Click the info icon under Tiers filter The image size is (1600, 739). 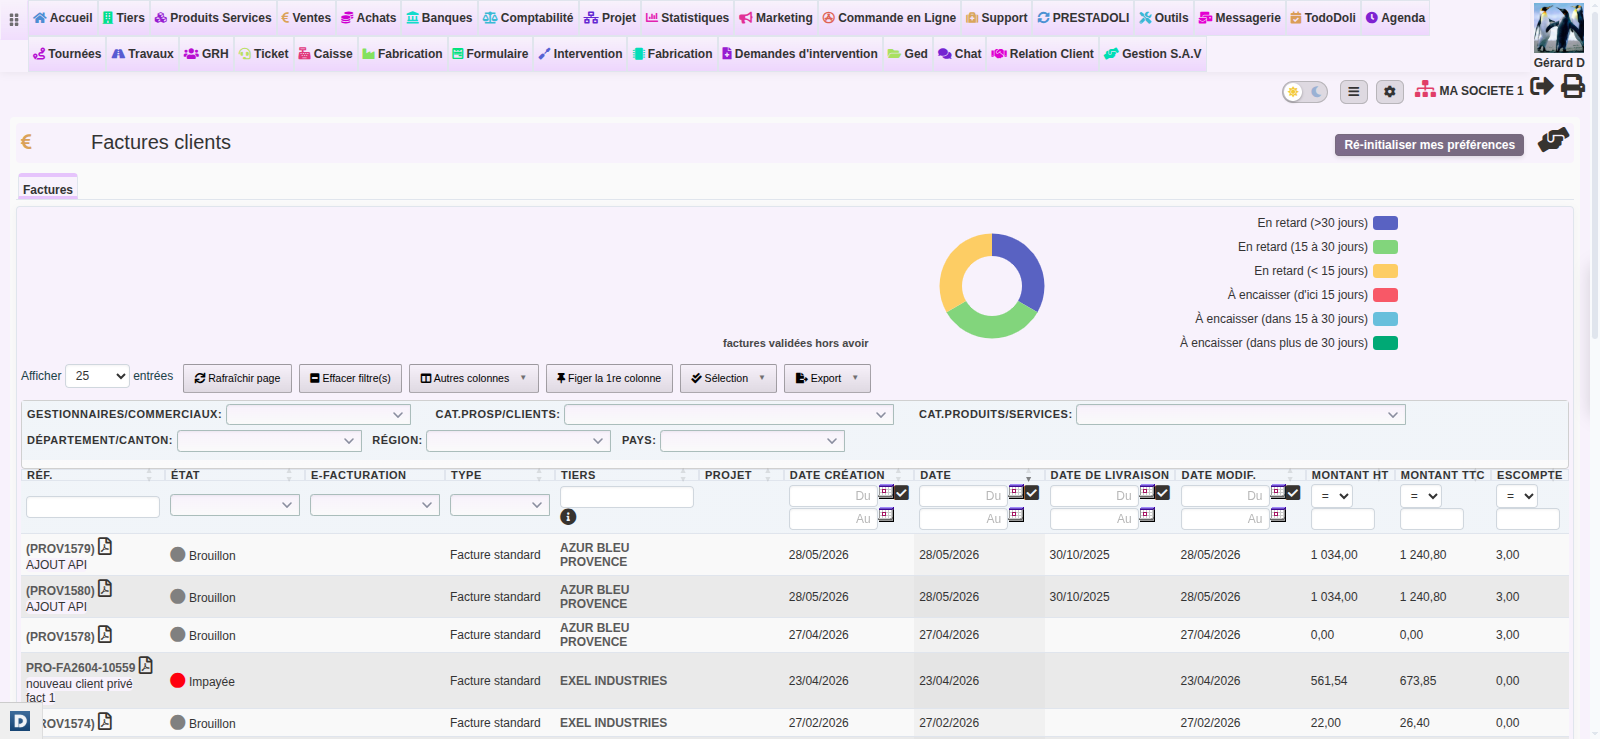click(x=568, y=517)
